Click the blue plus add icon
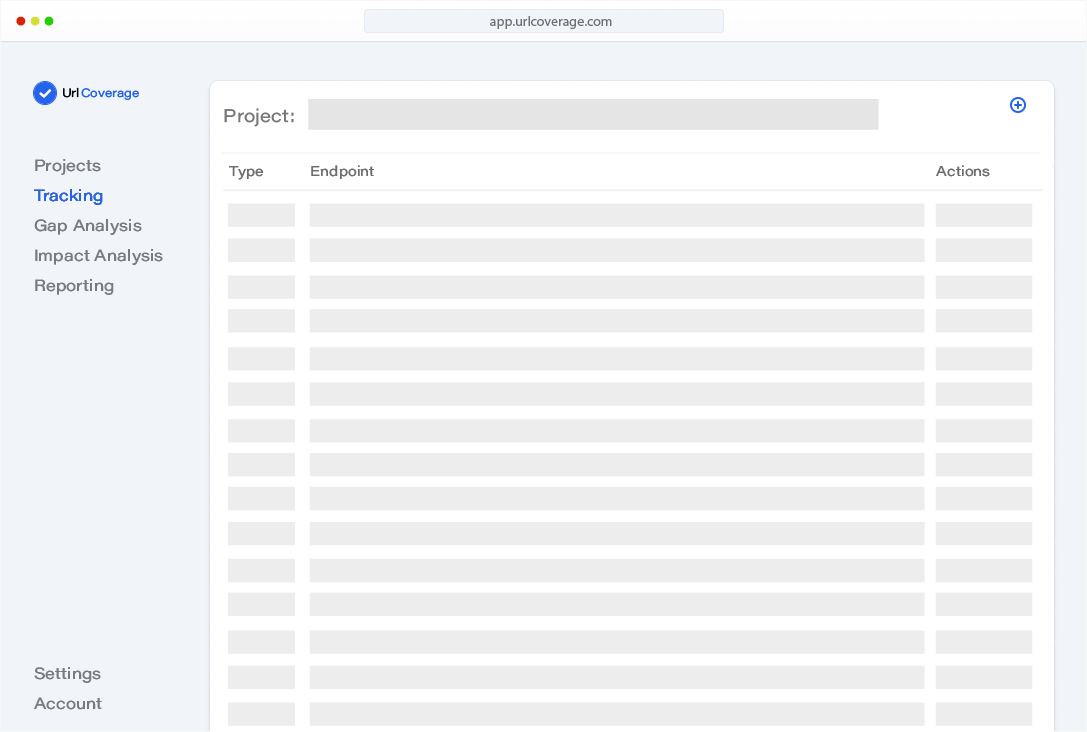This screenshot has height=732, width=1087. [x=1017, y=105]
